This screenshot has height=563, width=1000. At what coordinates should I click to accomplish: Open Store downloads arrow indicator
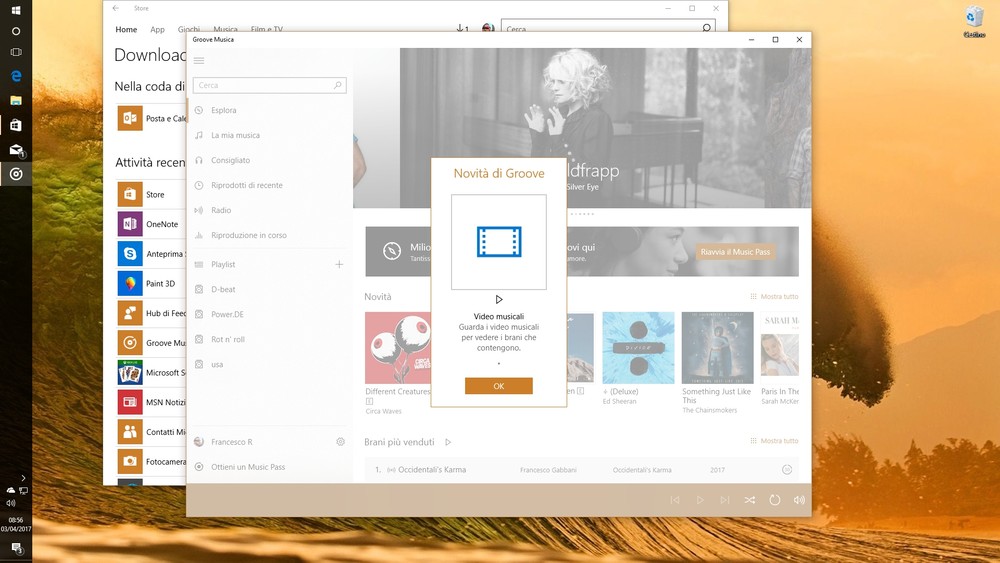point(462,29)
